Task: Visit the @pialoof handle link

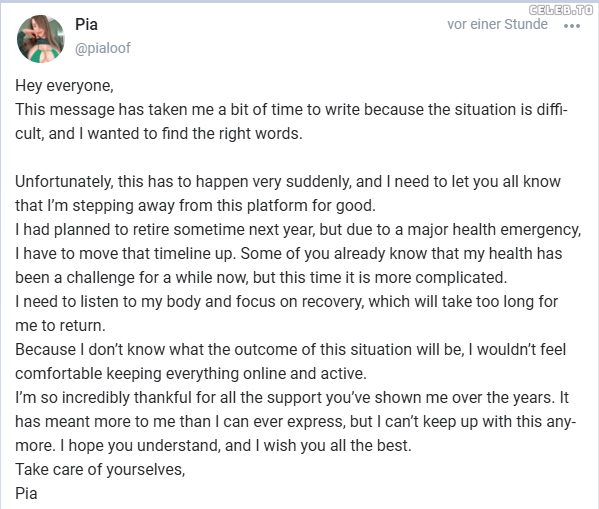Action: click(x=103, y=48)
